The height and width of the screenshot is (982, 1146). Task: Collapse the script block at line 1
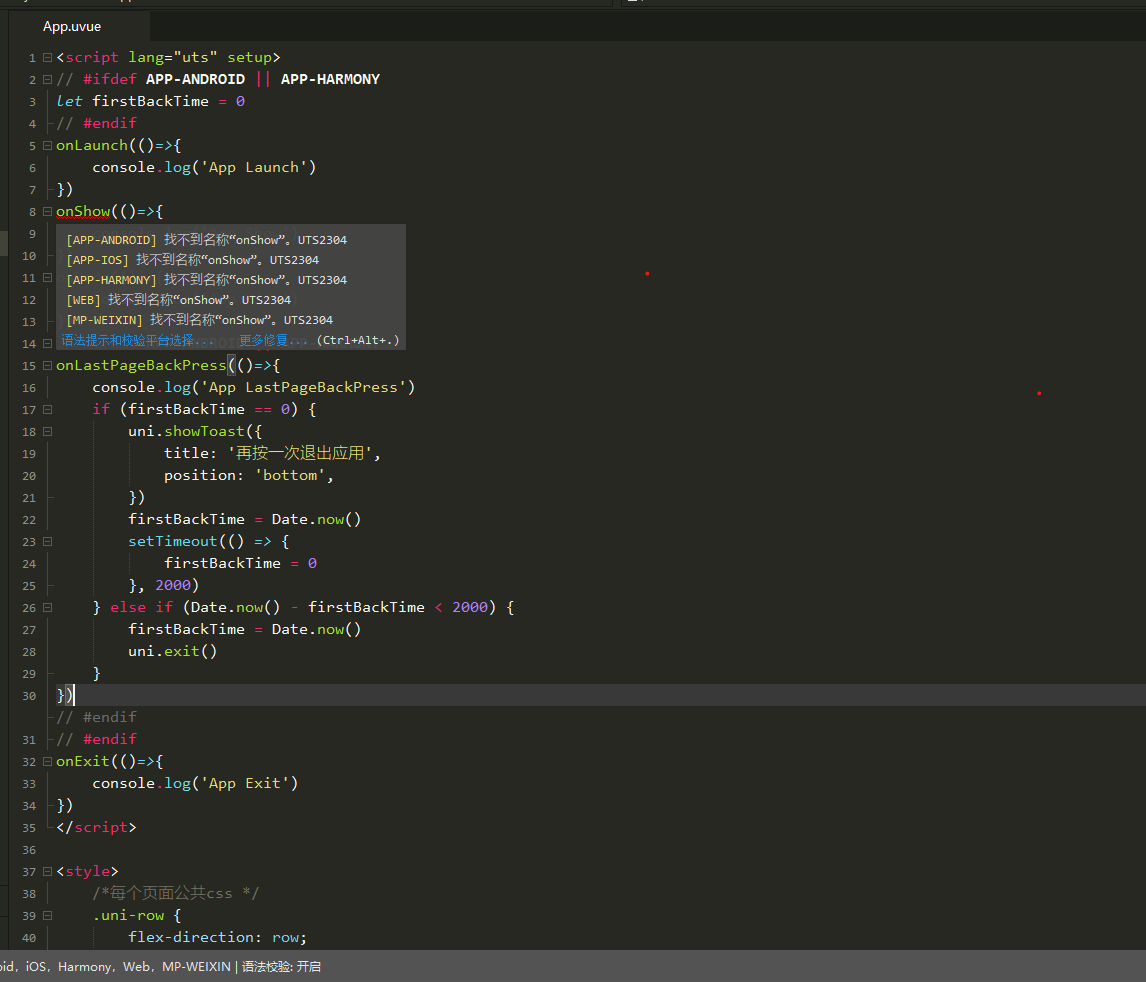tap(48, 57)
